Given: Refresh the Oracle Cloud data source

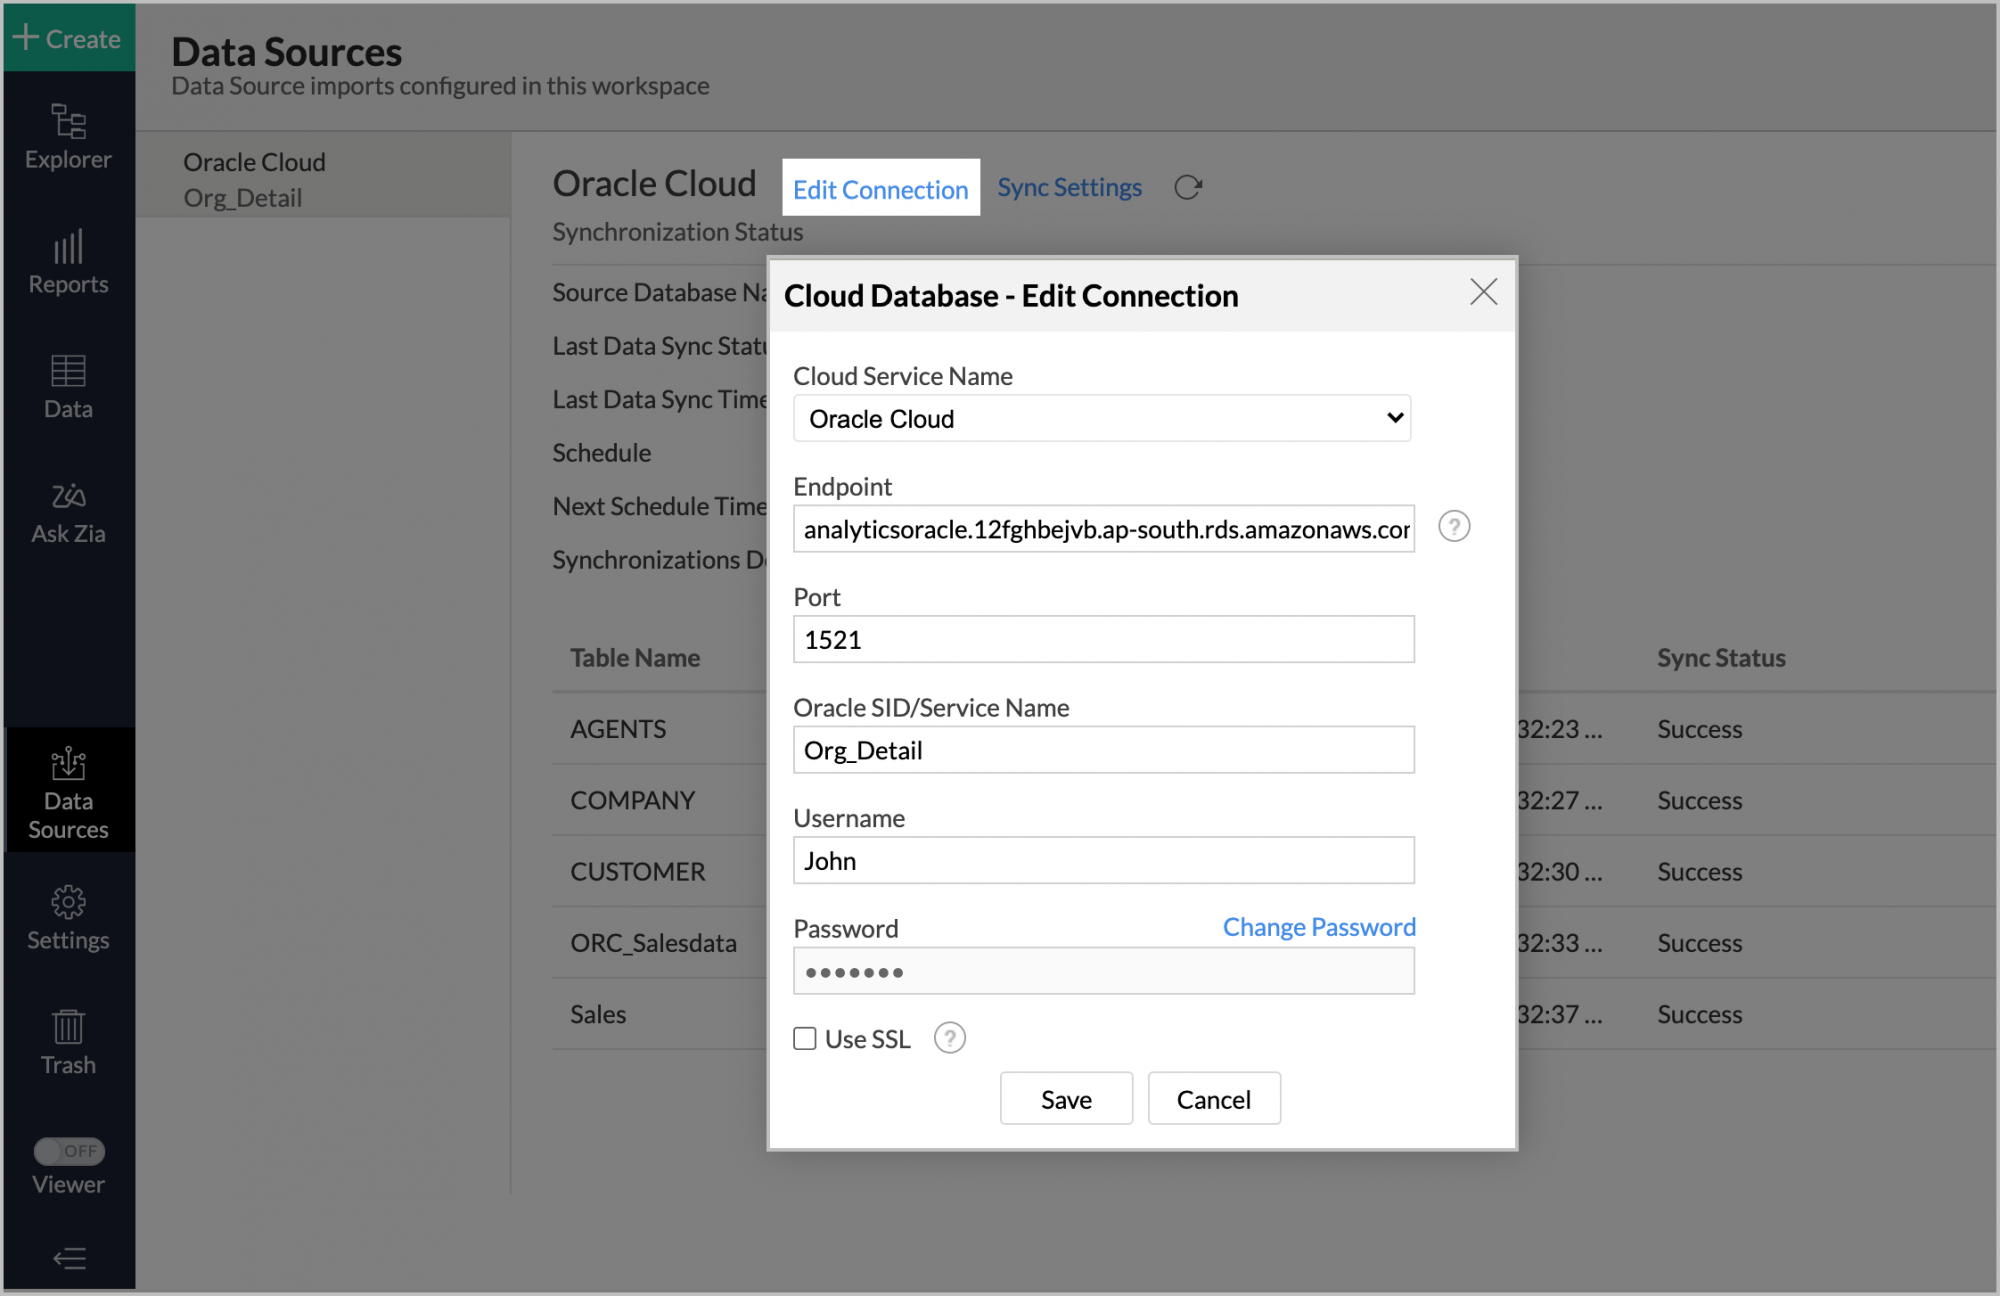Looking at the screenshot, I should pyautogui.click(x=1188, y=186).
